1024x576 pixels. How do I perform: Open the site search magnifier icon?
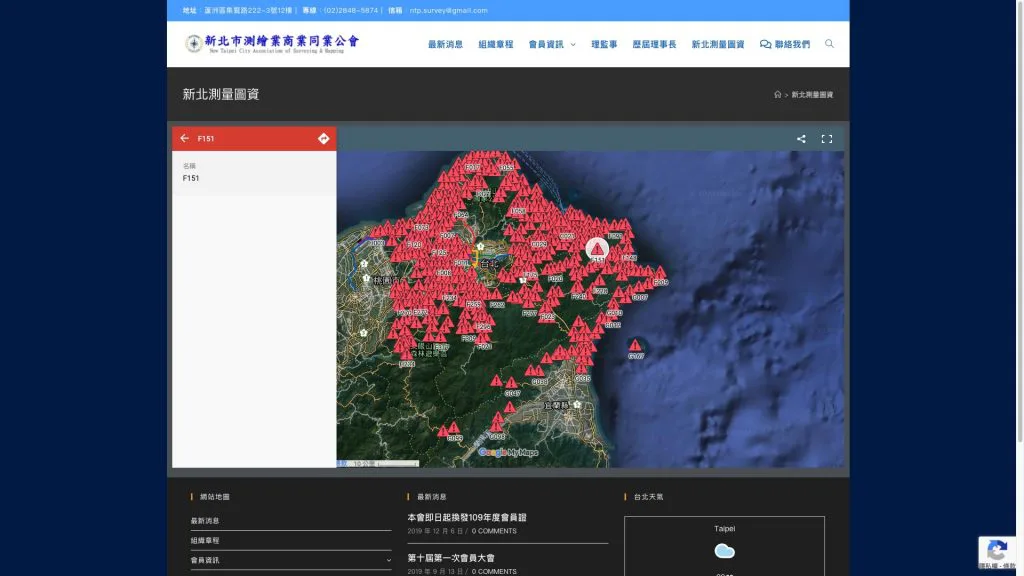(x=829, y=44)
